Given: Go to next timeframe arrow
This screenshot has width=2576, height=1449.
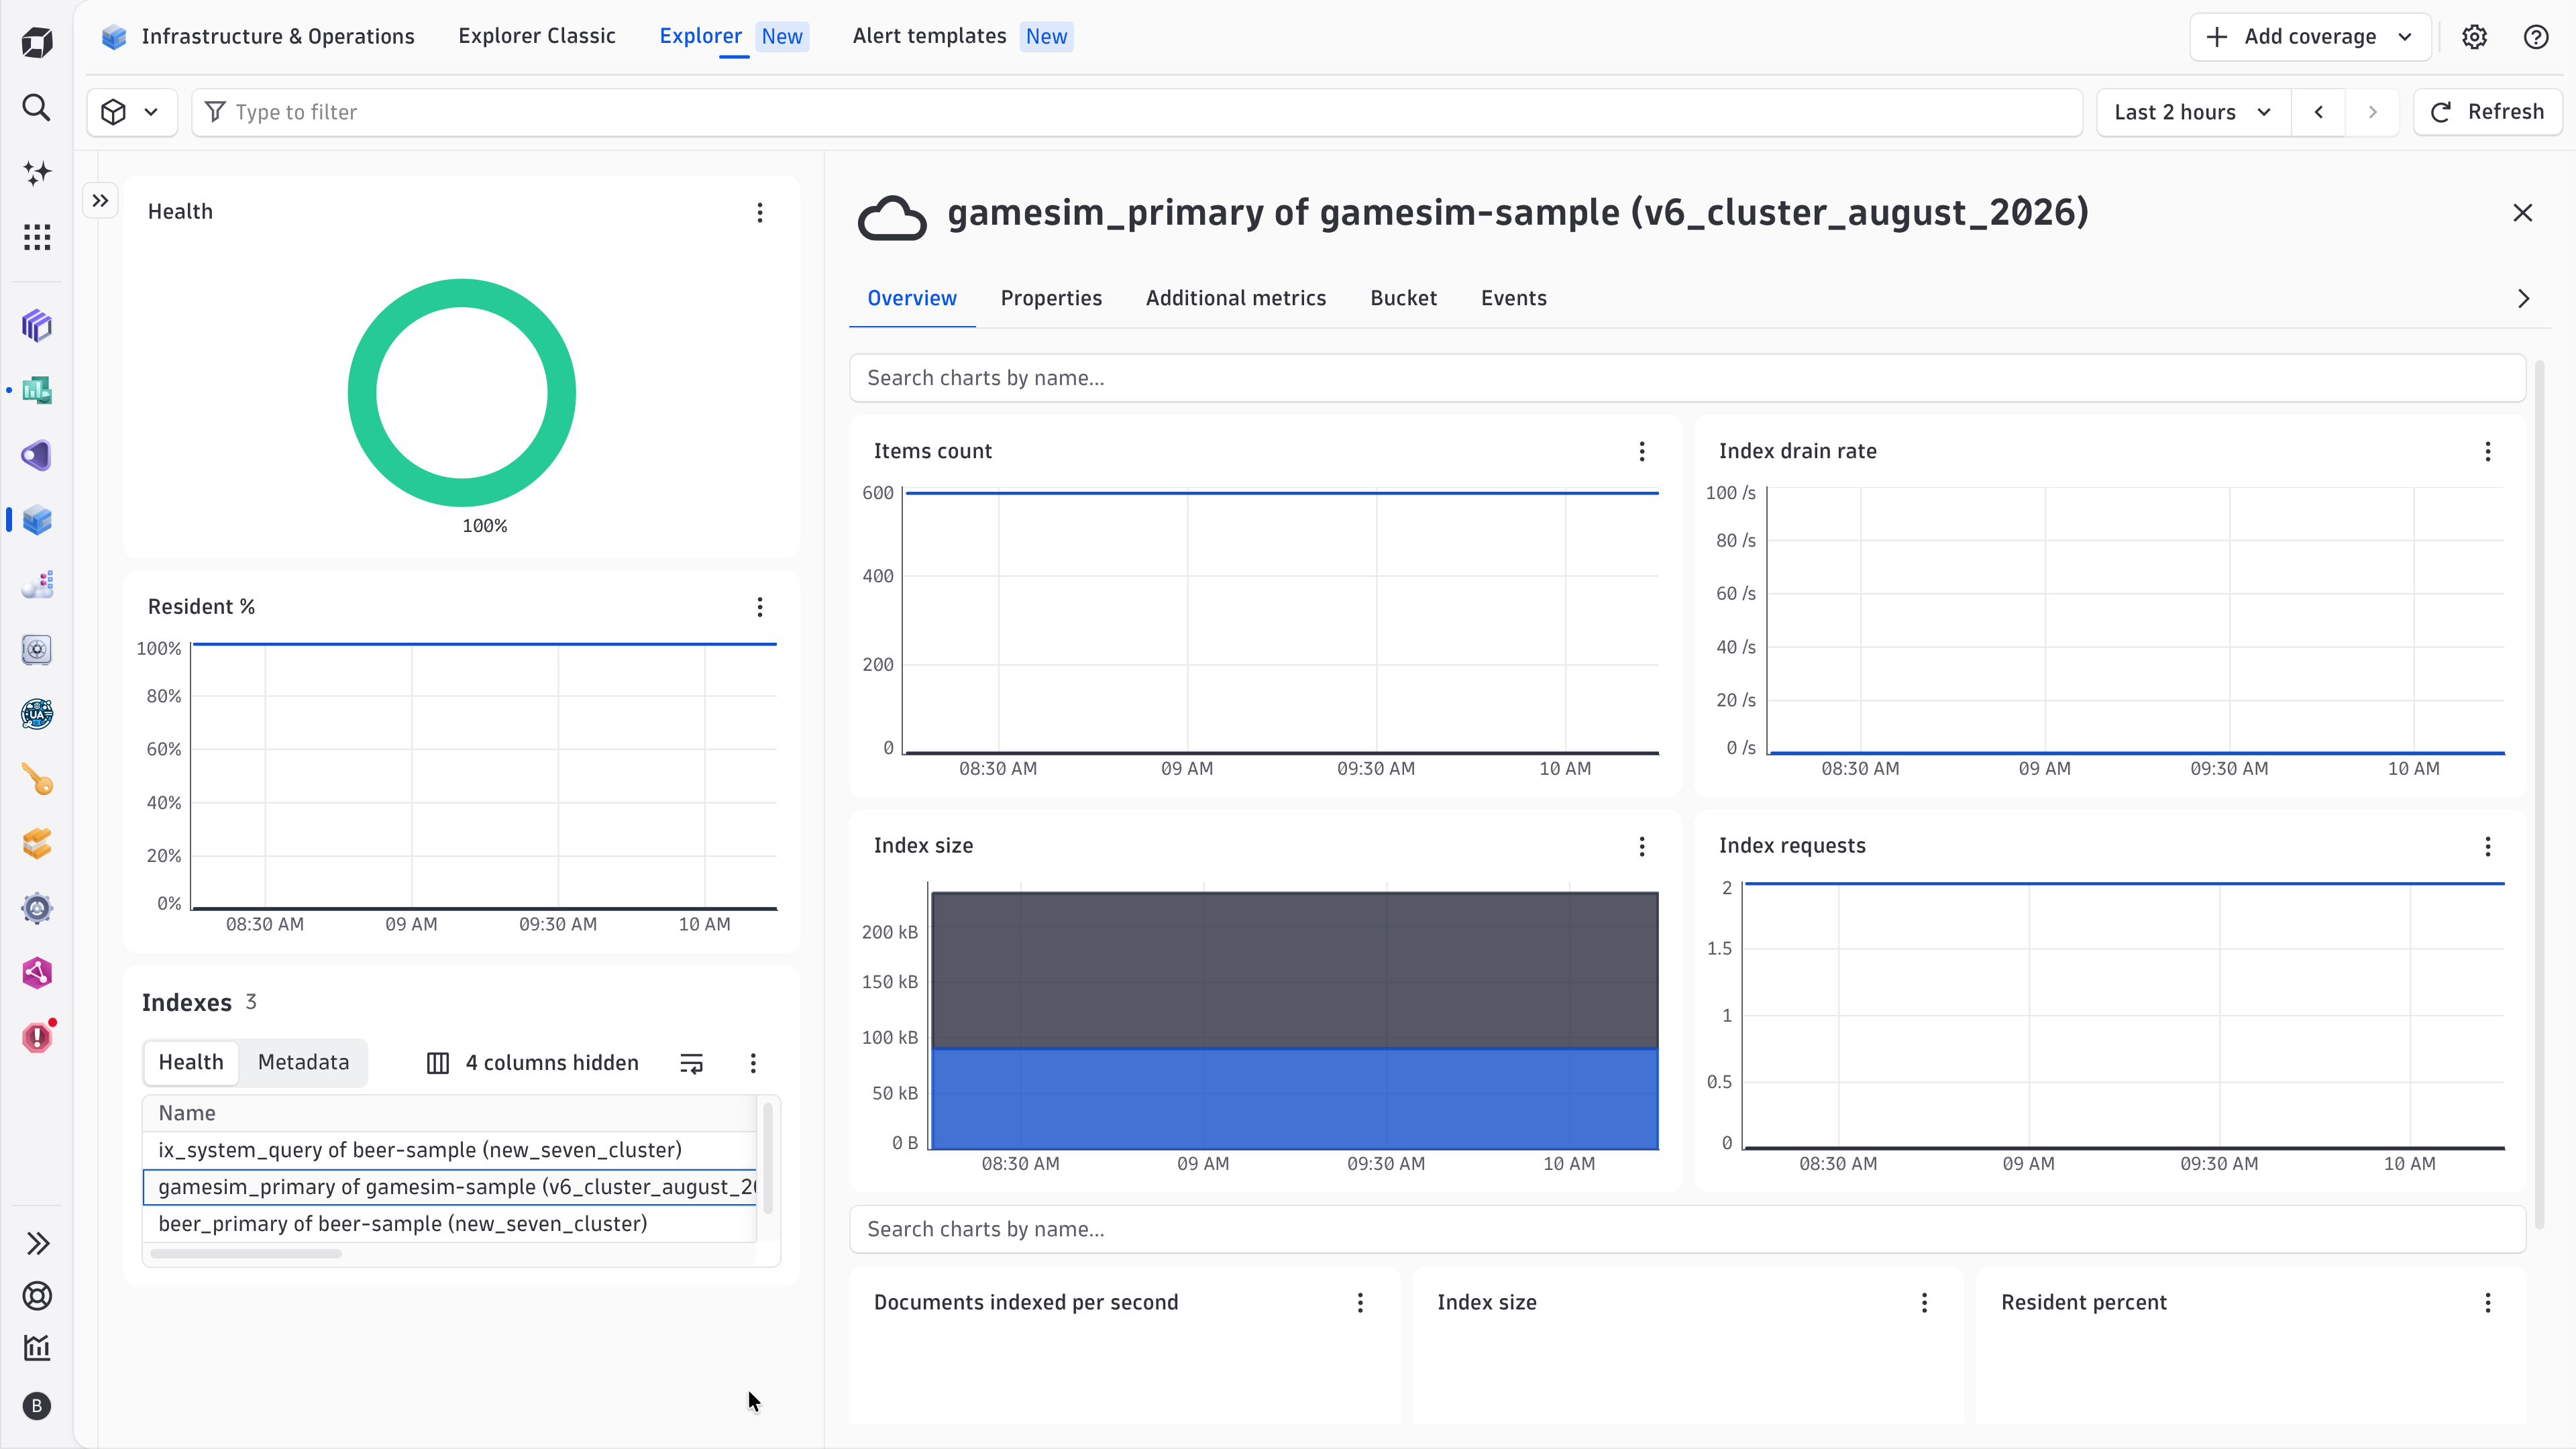Looking at the screenshot, I should [x=2372, y=112].
